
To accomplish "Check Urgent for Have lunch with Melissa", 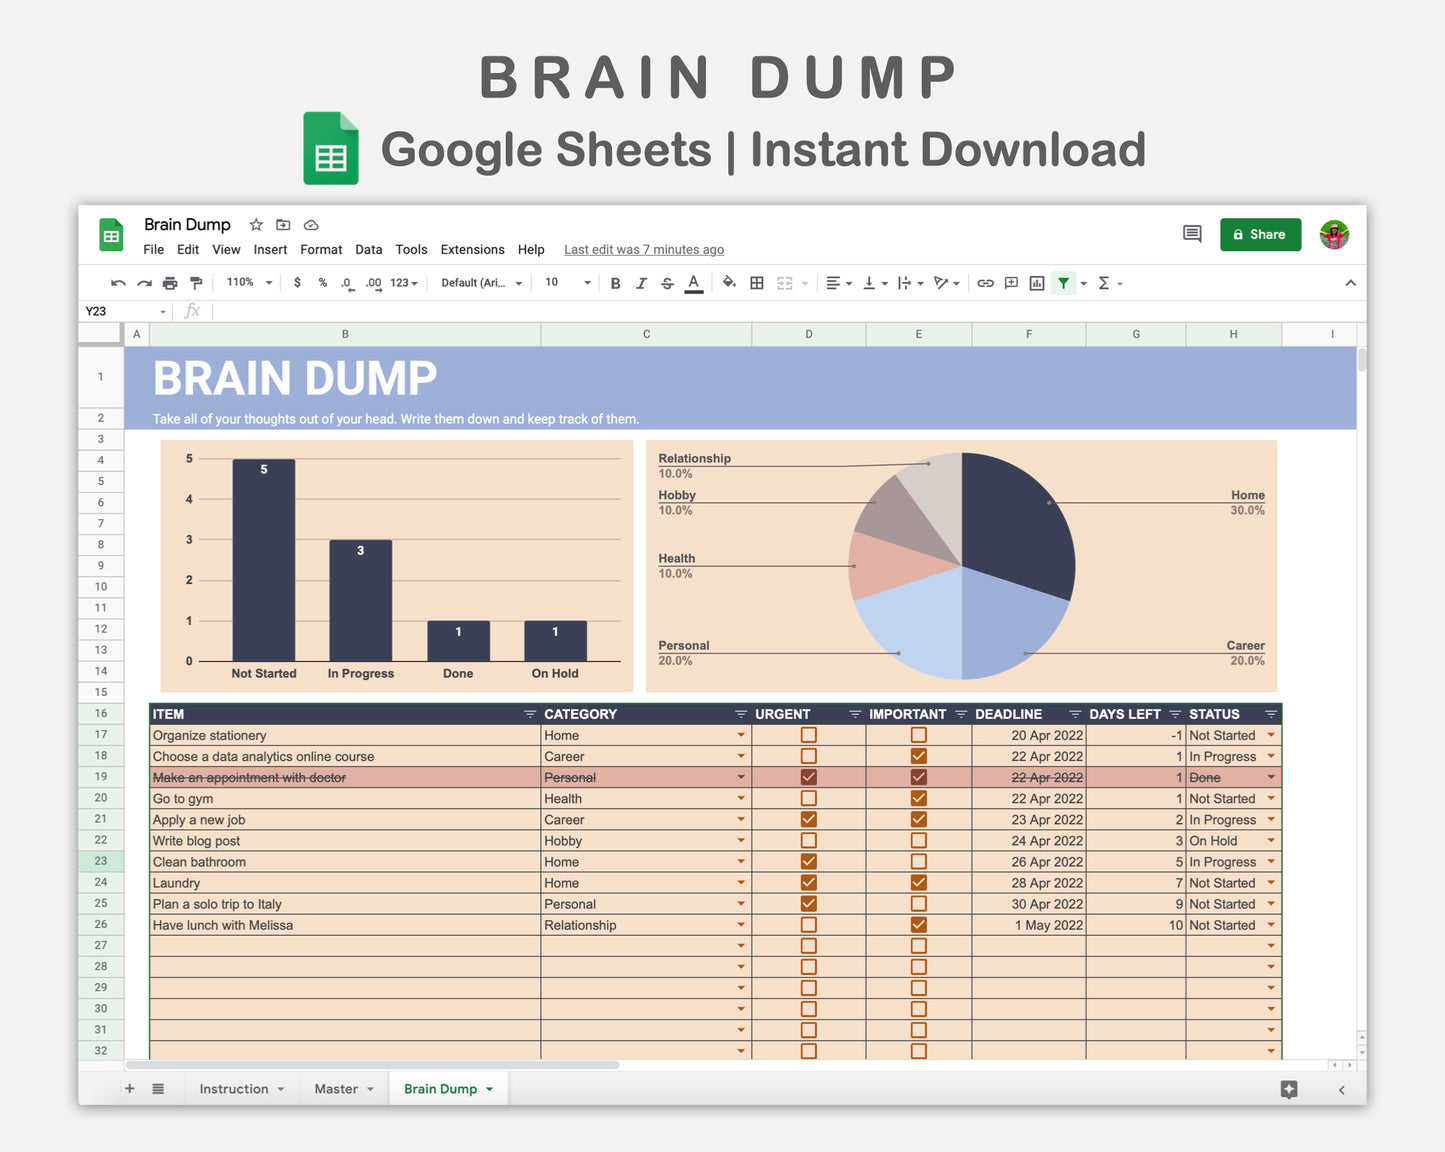I will click(808, 924).
